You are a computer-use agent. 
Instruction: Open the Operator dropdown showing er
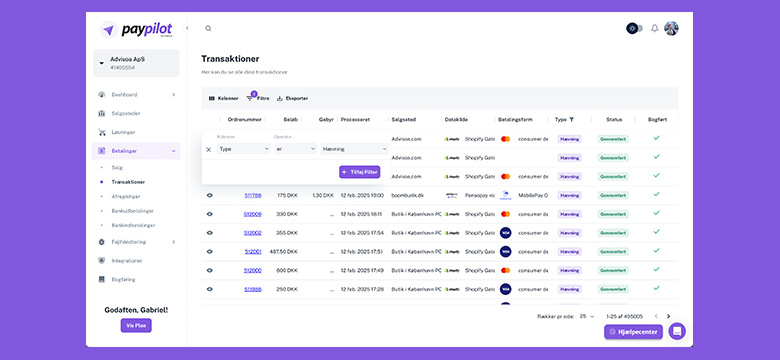(x=295, y=149)
